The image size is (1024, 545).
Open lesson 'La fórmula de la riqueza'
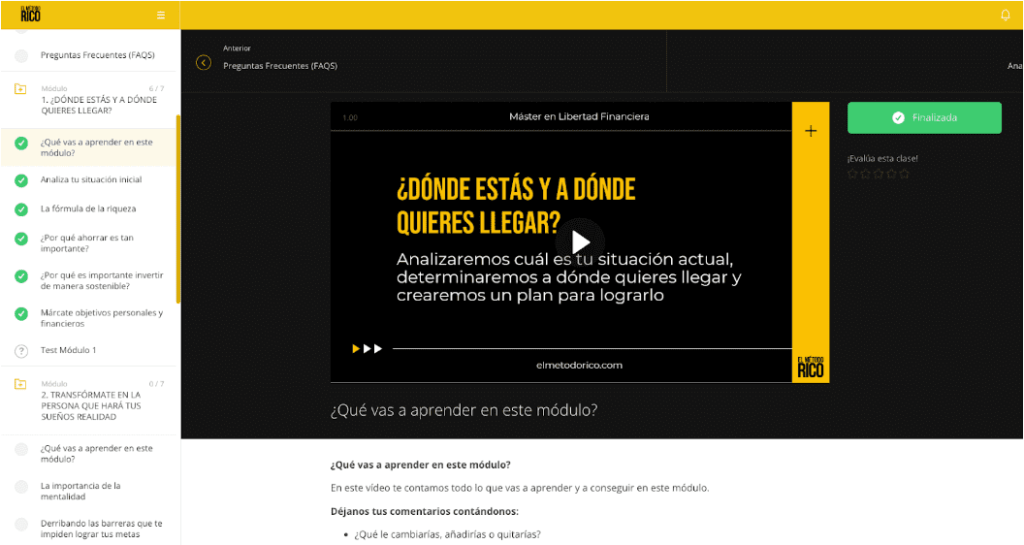click(x=88, y=209)
